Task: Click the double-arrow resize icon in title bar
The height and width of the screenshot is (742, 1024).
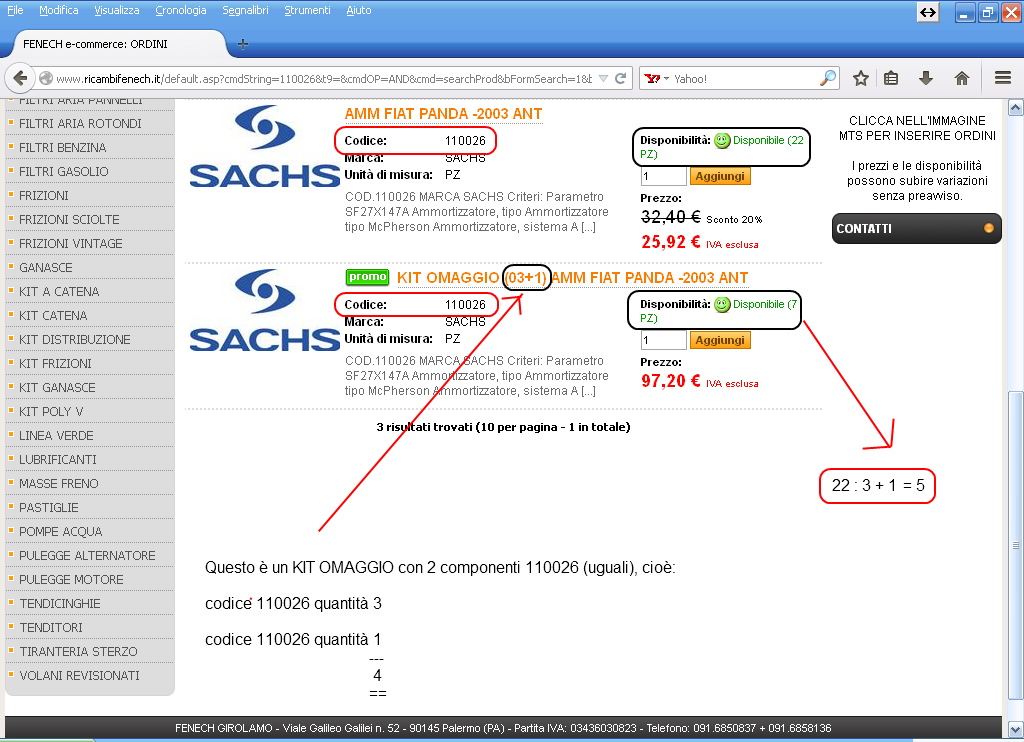Action: click(x=927, y=12)
